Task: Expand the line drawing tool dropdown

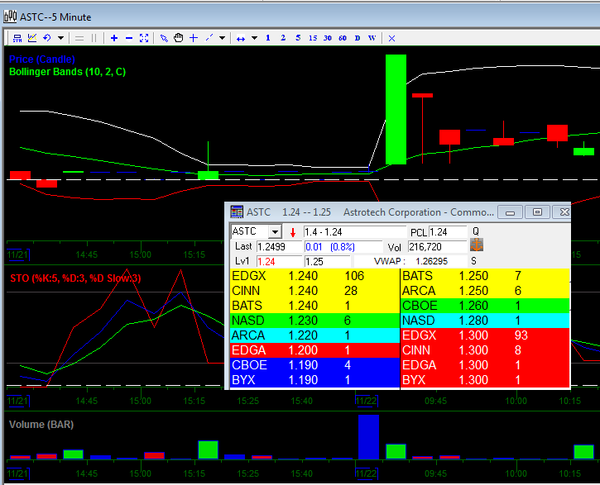Action: tap(223, 38)
